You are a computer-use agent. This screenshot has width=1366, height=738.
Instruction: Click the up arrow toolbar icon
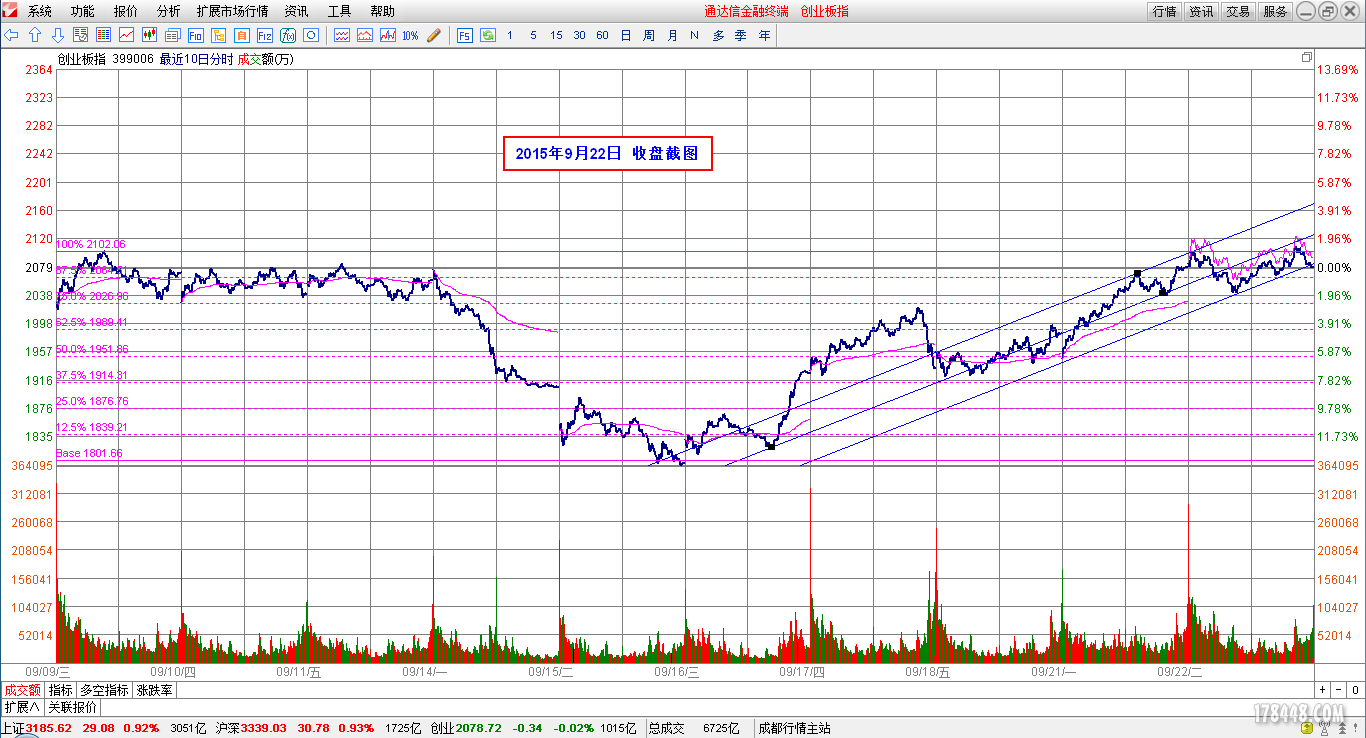35,35
